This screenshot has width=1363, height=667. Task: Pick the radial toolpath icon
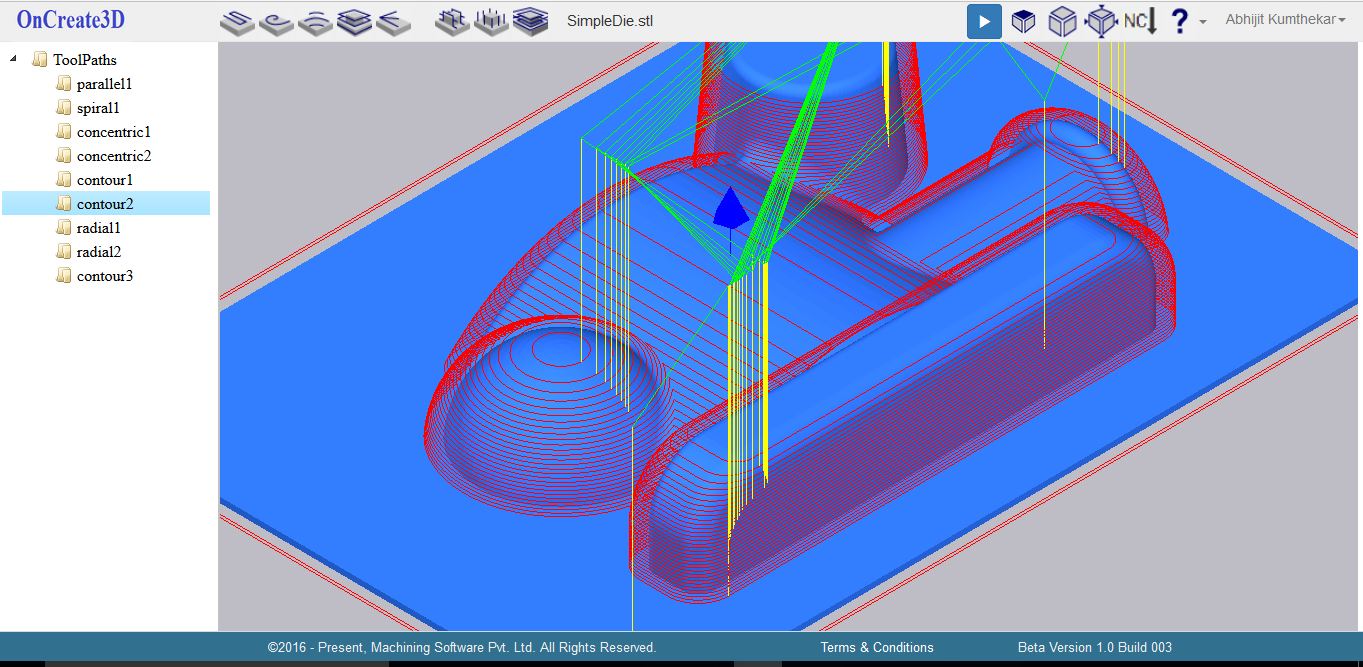pos(393,21)
